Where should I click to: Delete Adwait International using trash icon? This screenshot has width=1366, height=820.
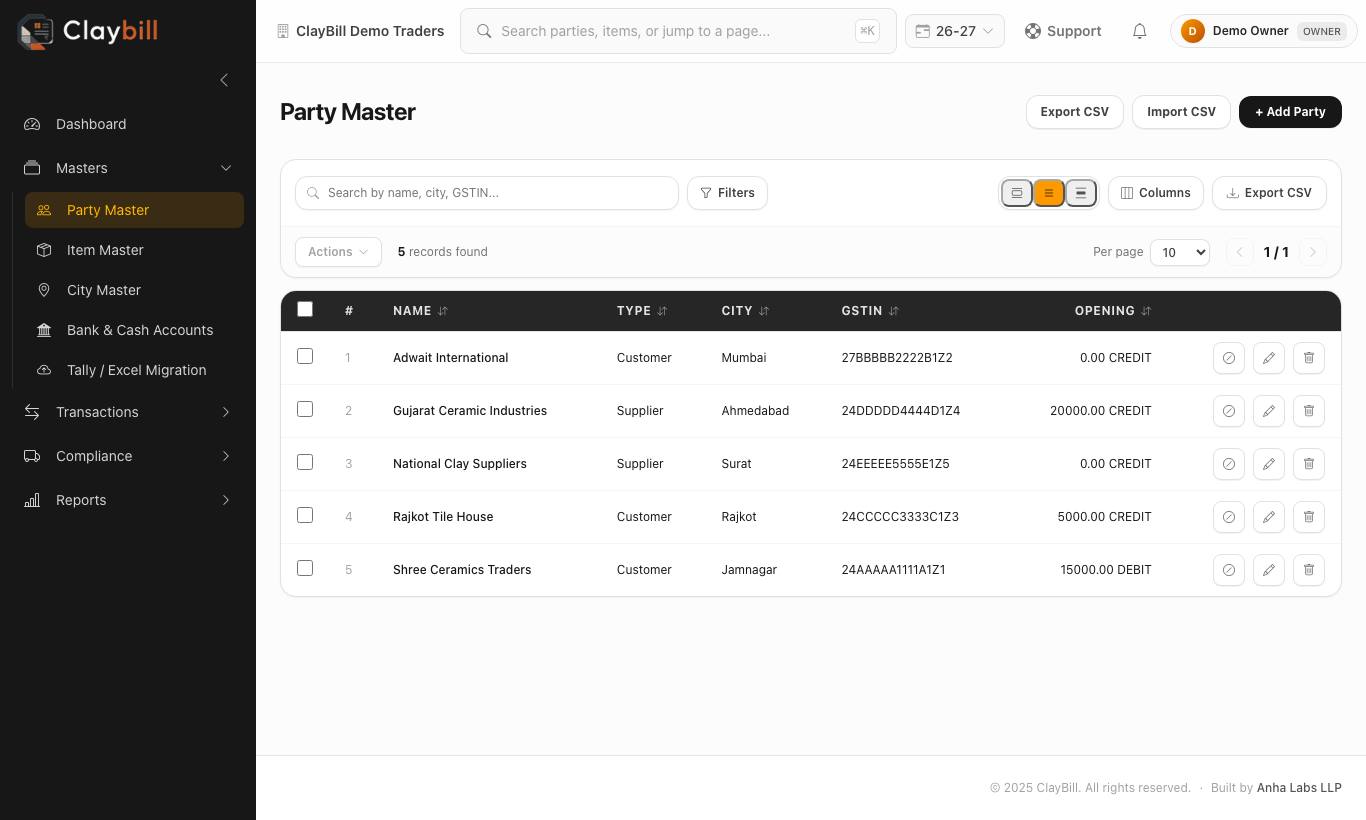point(1308,358)
